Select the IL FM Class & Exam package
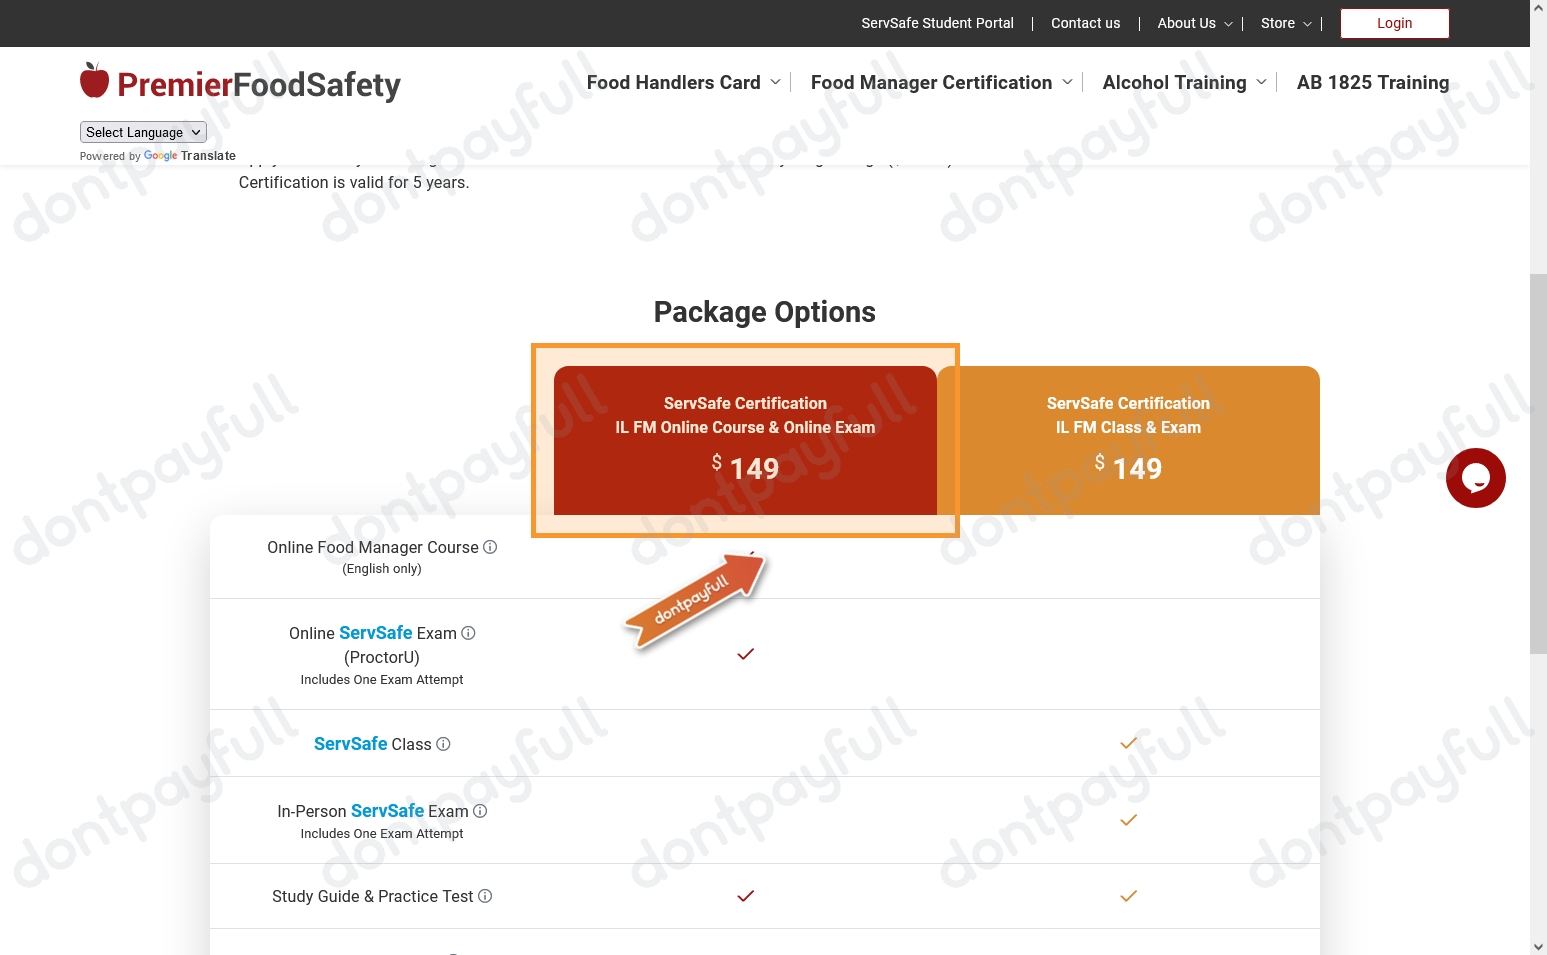 1128,440
